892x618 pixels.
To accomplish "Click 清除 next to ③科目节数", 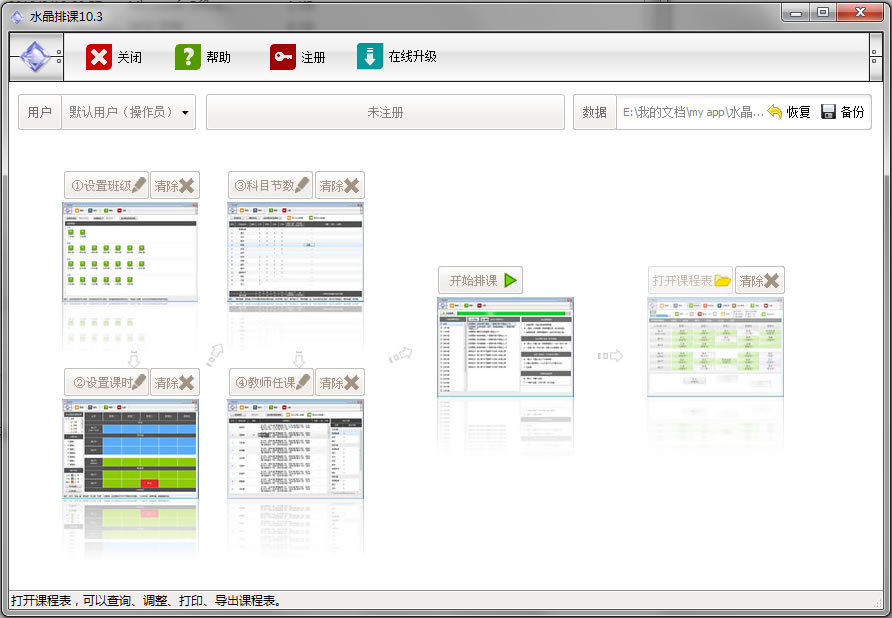I will [340, 186].
